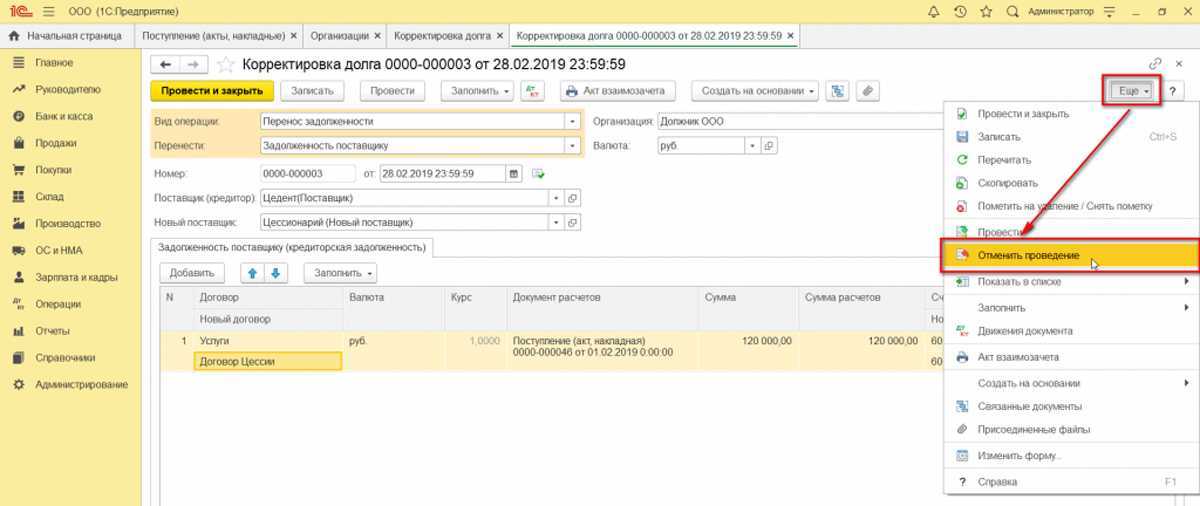Copy link to document chain icon
Image resolution: width=1200 pixels, height=506 pixels.
(x=1156, y=63)
